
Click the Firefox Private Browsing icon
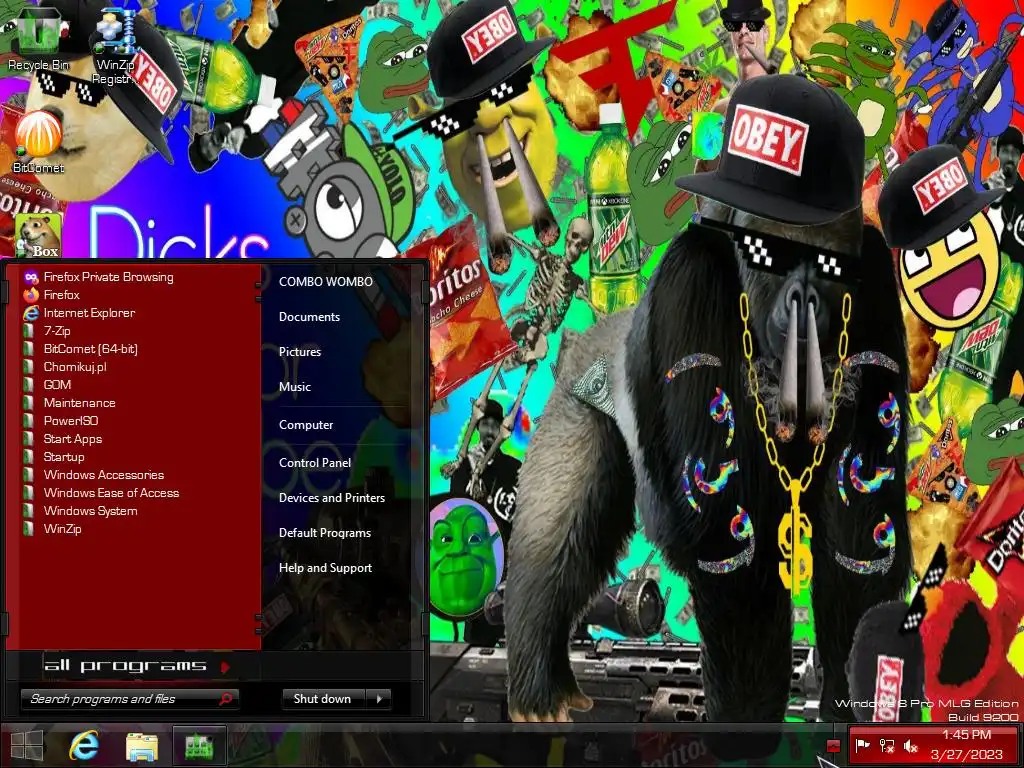(x=31, y=277)
